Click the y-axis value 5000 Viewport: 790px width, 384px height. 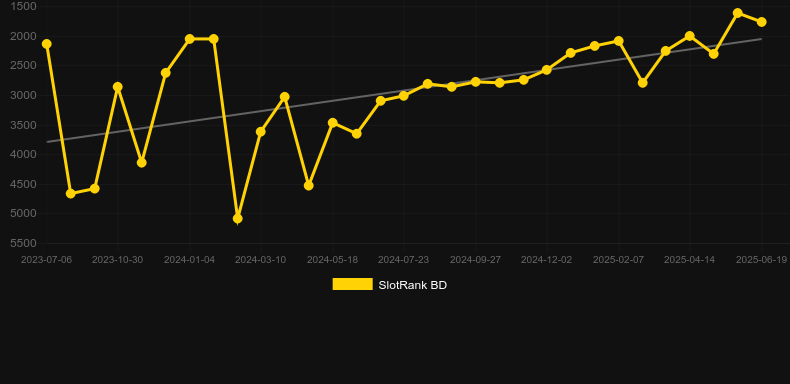pyautogui.click(x=24, y=214)
